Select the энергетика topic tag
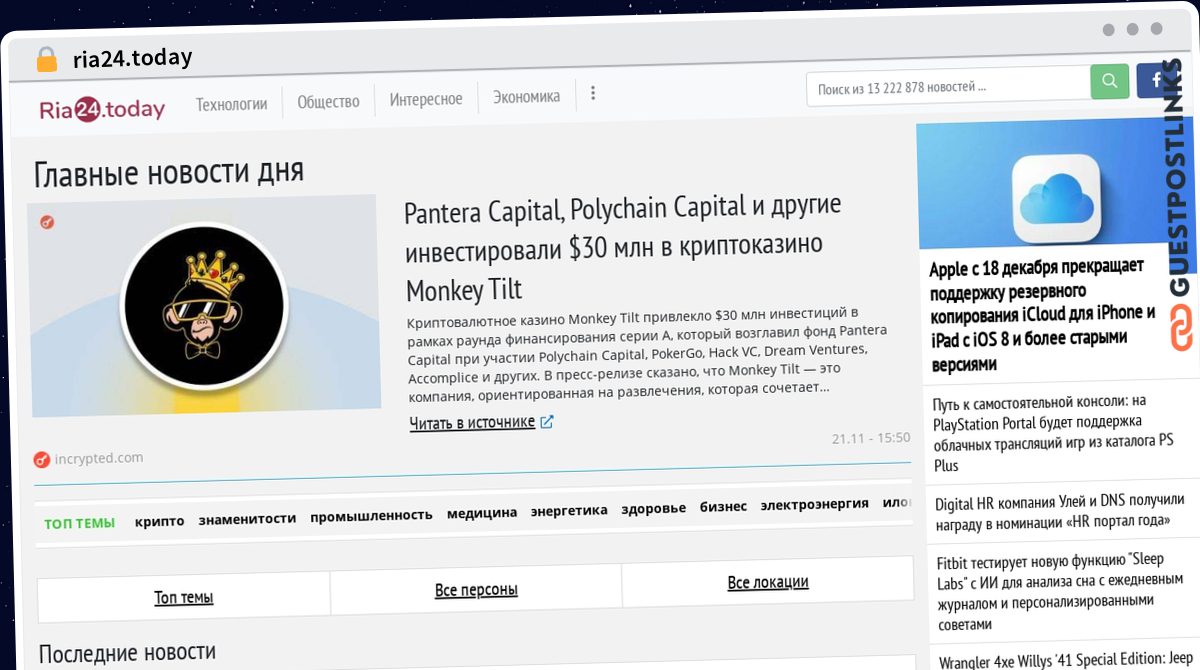The height and width of the screenshot is (670, 1200). [569, 511]
